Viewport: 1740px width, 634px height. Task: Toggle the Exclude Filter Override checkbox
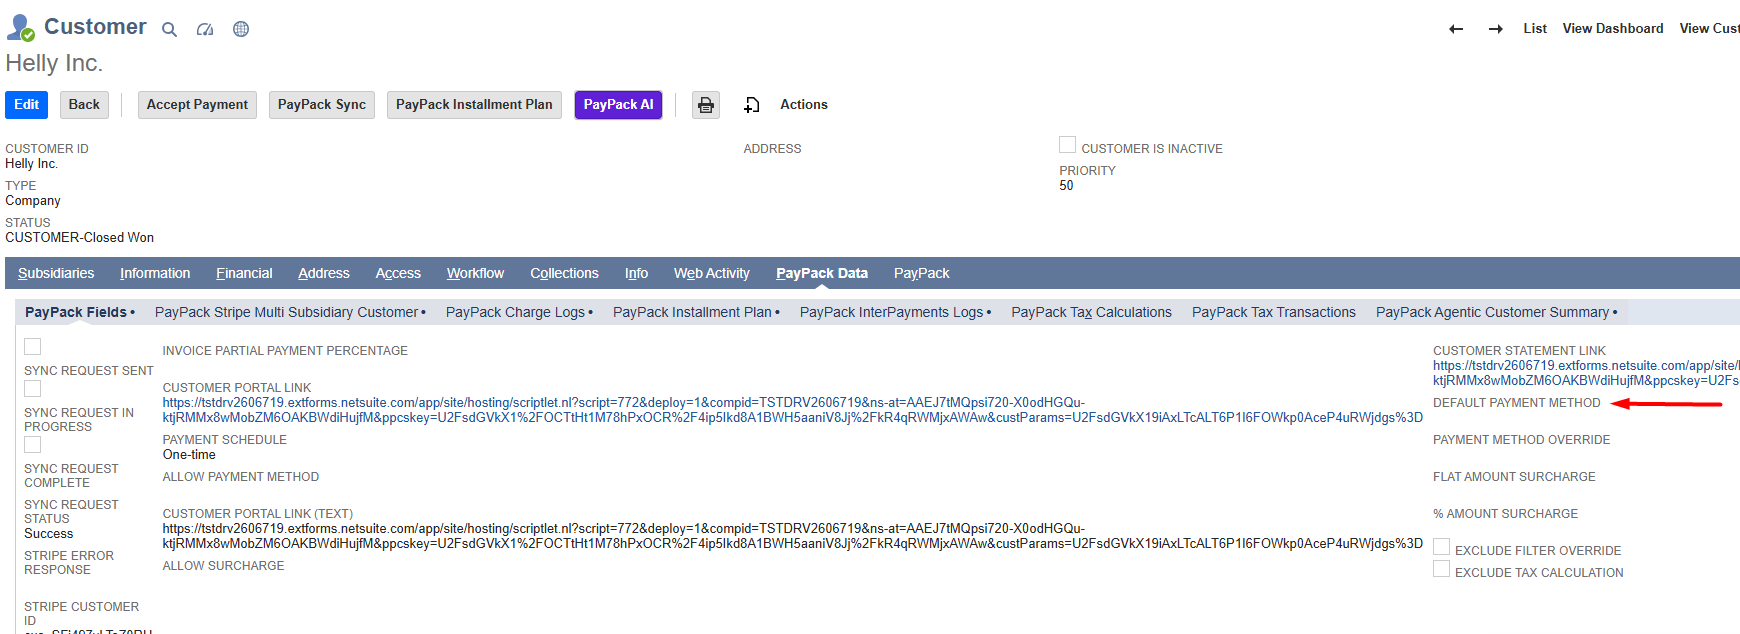[1442, 547]
